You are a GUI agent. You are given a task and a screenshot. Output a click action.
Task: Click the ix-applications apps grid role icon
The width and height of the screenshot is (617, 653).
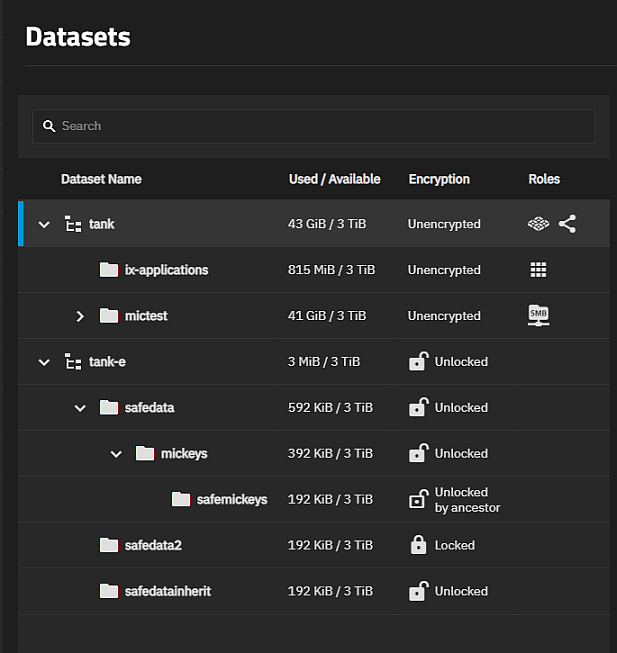pyautogui.click(x=538, y=269)
